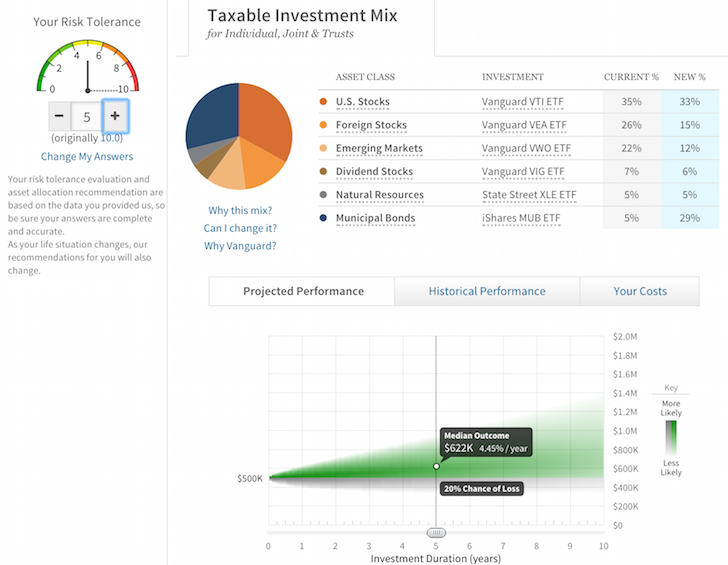Click the 35% current U.S. Stocks value
Viewport: 728px width, 565px height.
point(631,102)
